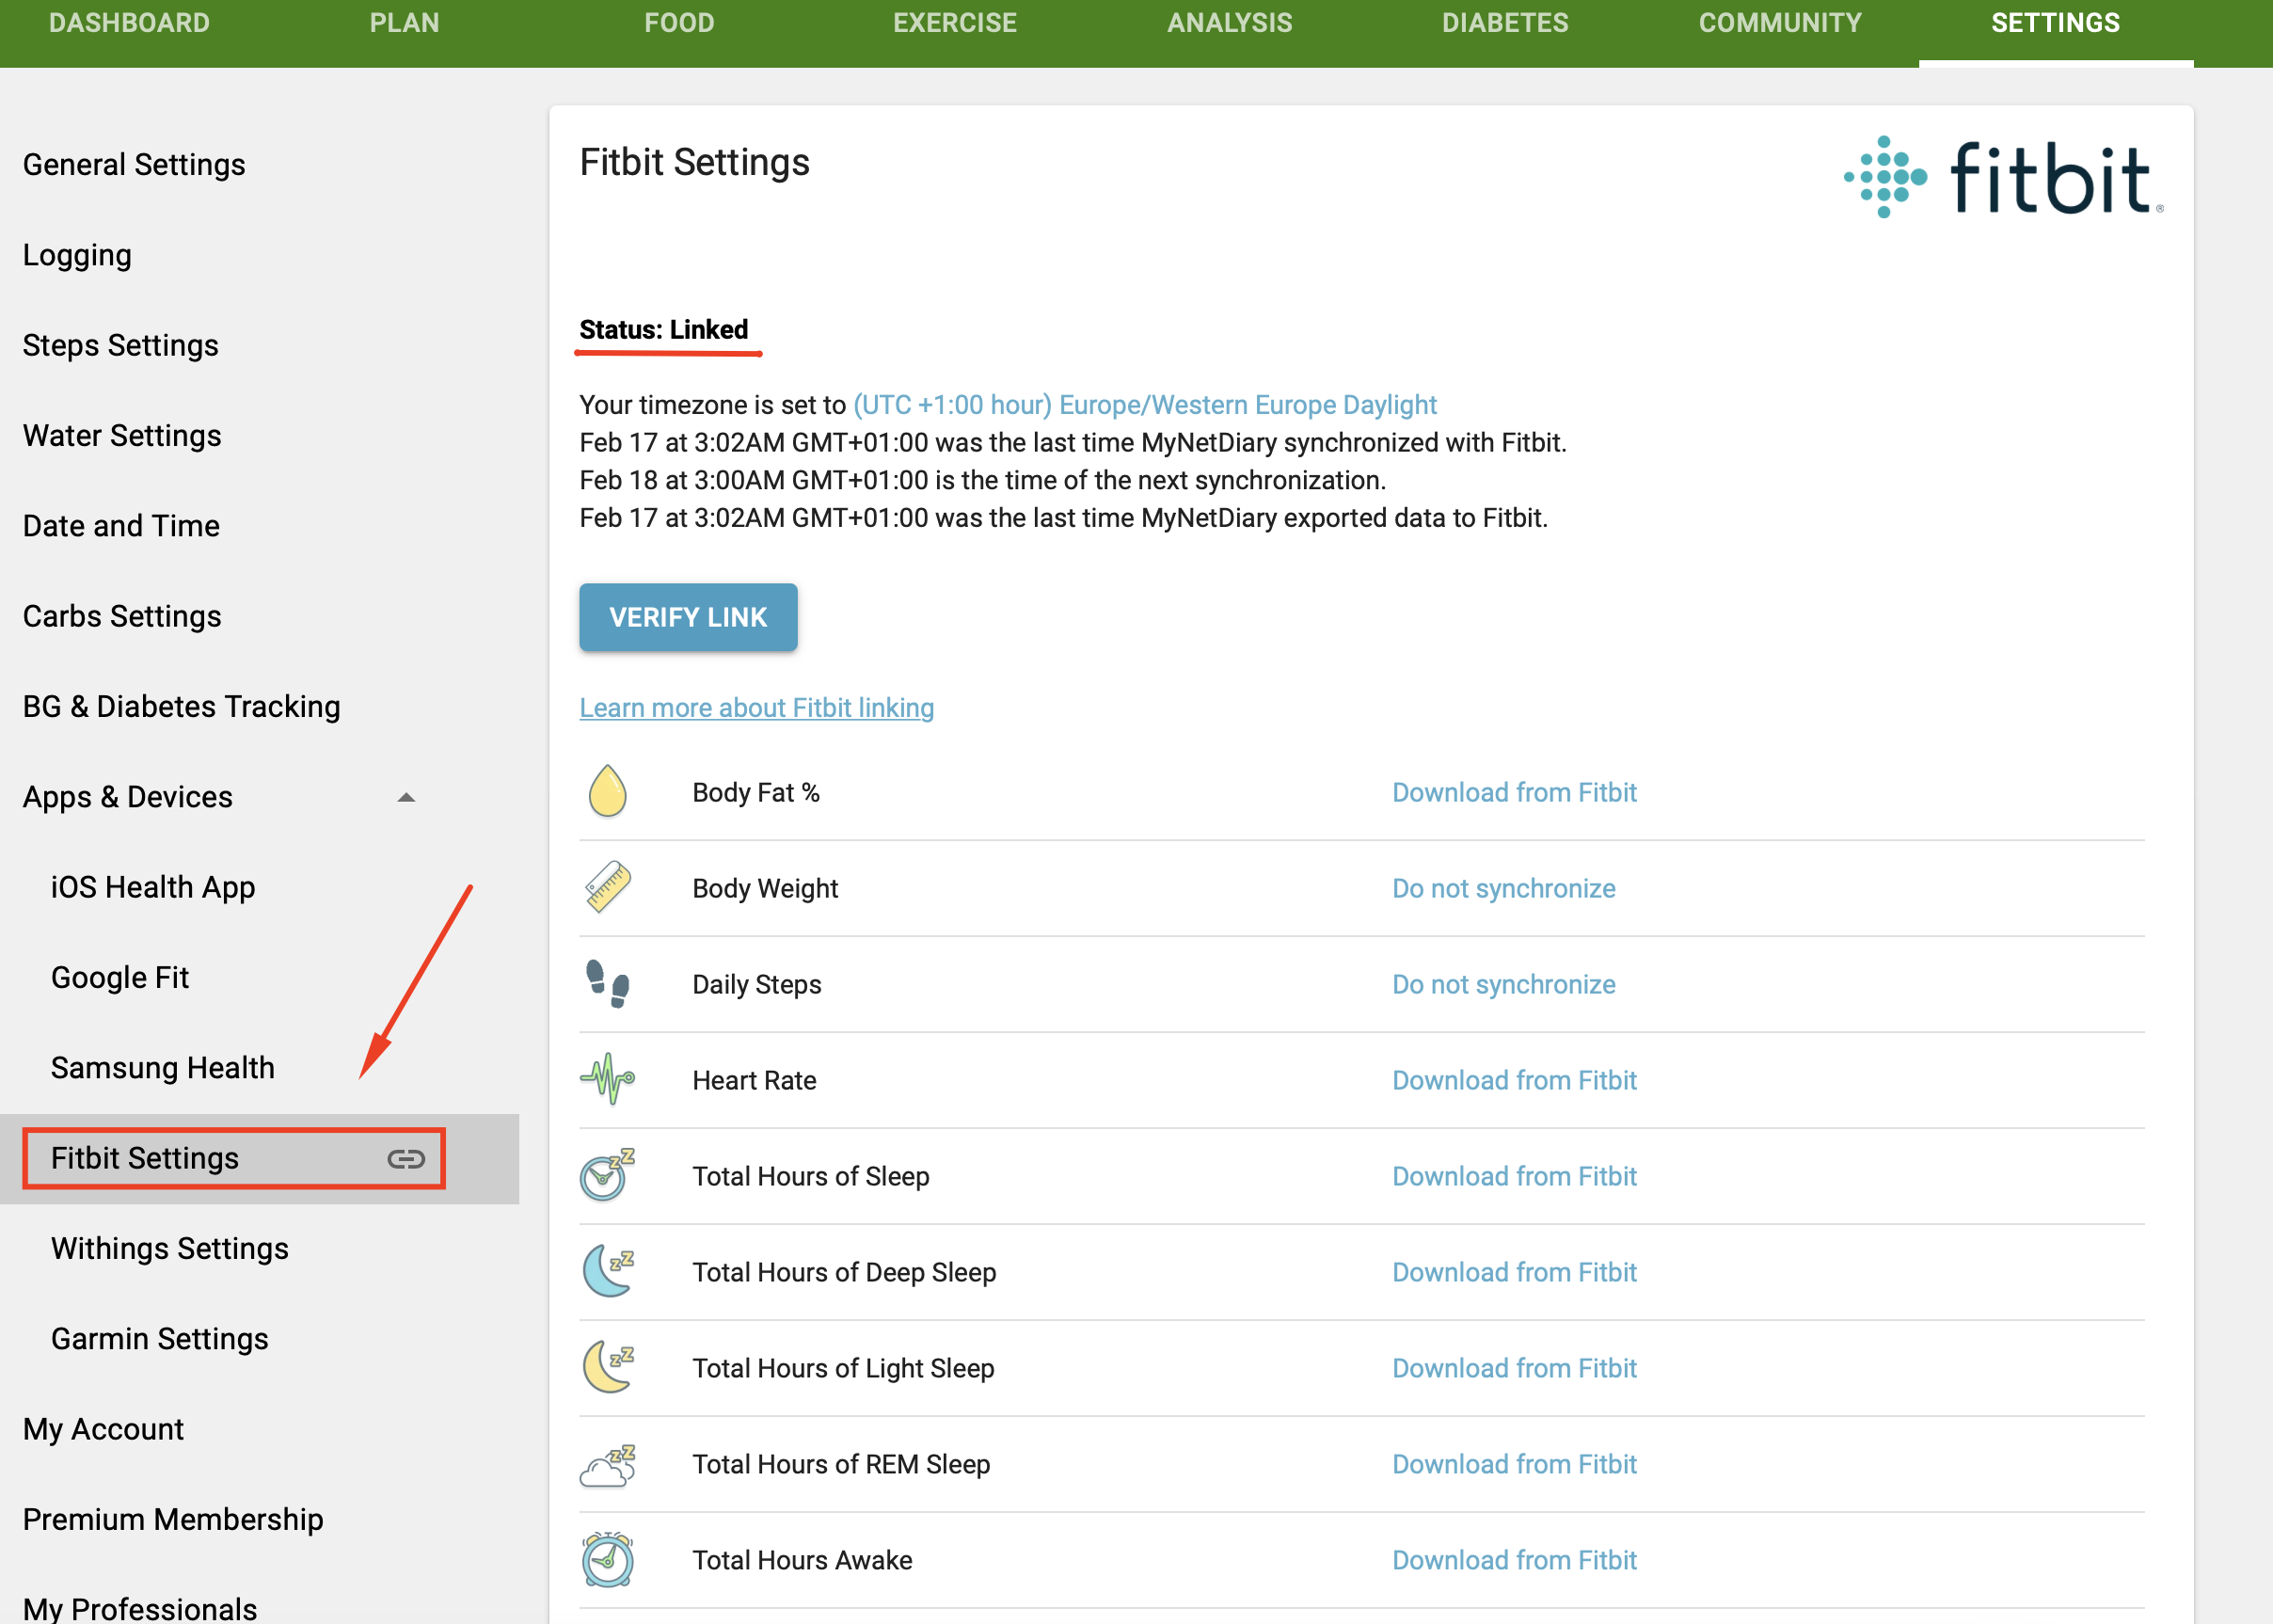This screenshot has width=2273, height=1624.
Task: Click the Heart Rate pulse icon
Action: 607,1079
